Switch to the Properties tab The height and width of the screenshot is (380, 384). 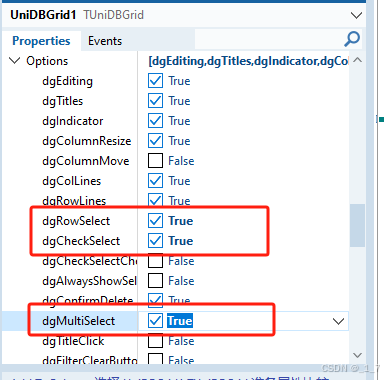pos(41,41)
